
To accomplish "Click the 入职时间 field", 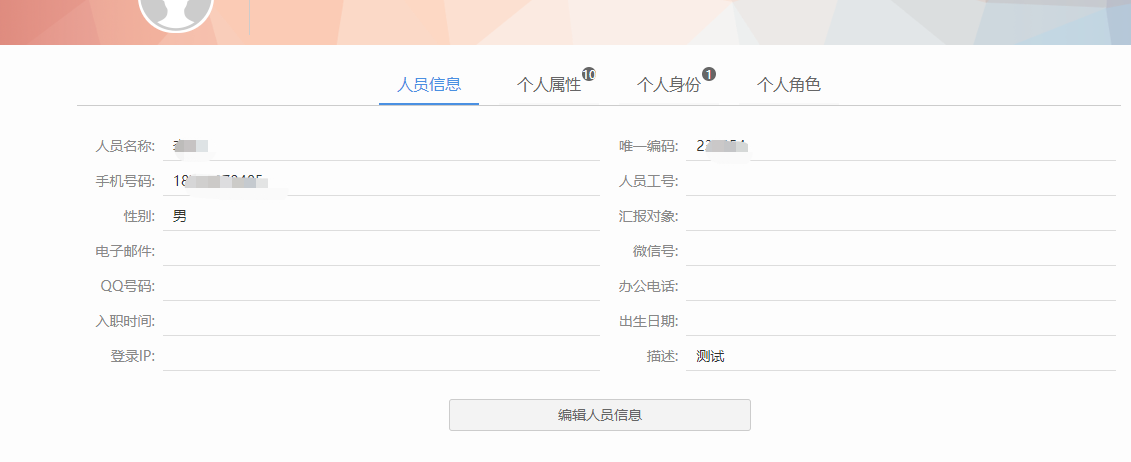I will (380, 321).
